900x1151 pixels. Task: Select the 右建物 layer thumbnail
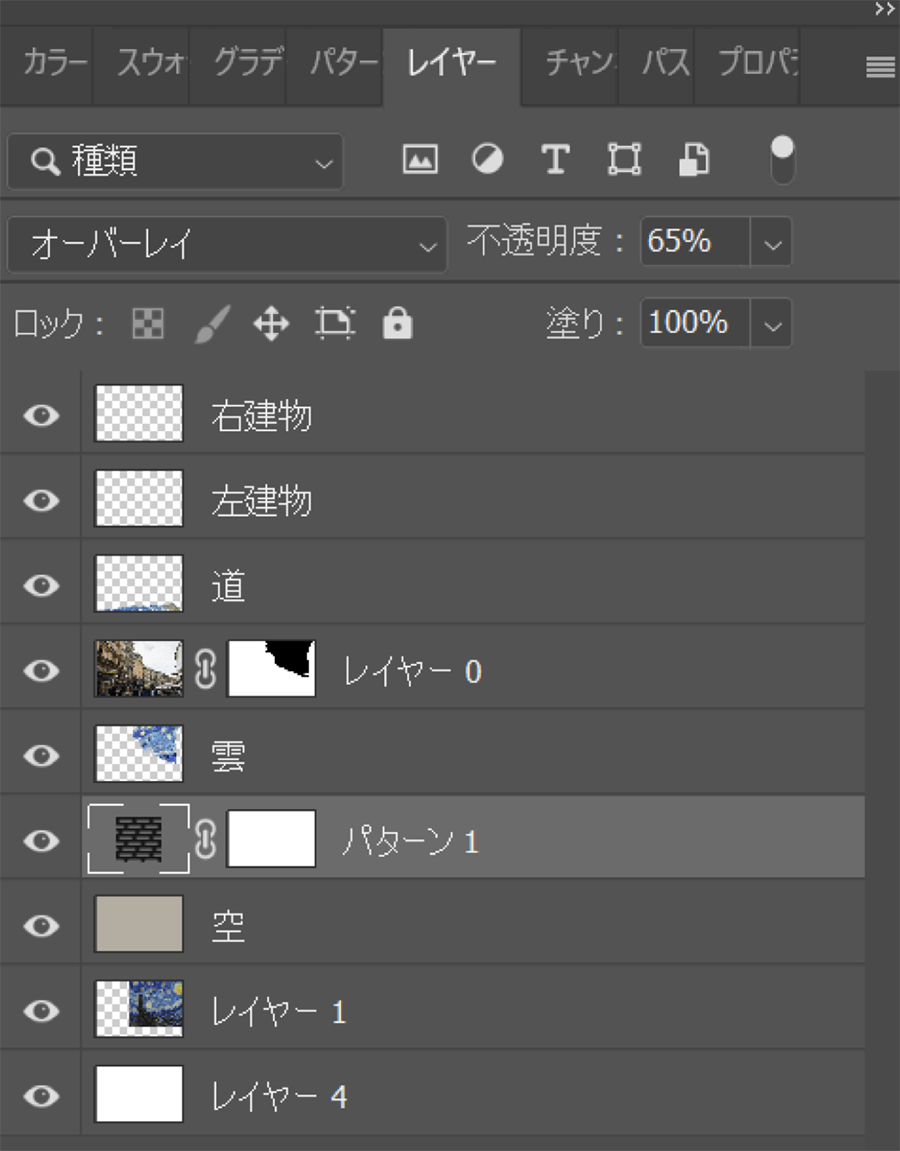[x=139, y=413]
